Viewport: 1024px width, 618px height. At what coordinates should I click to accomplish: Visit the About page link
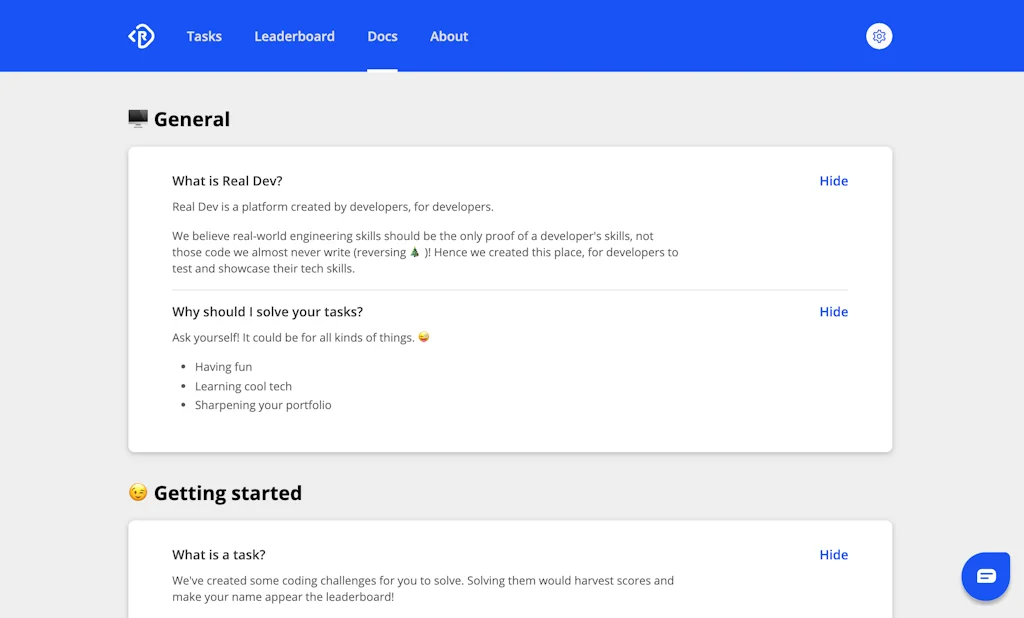pyautogui.click(x=448, y=36)
